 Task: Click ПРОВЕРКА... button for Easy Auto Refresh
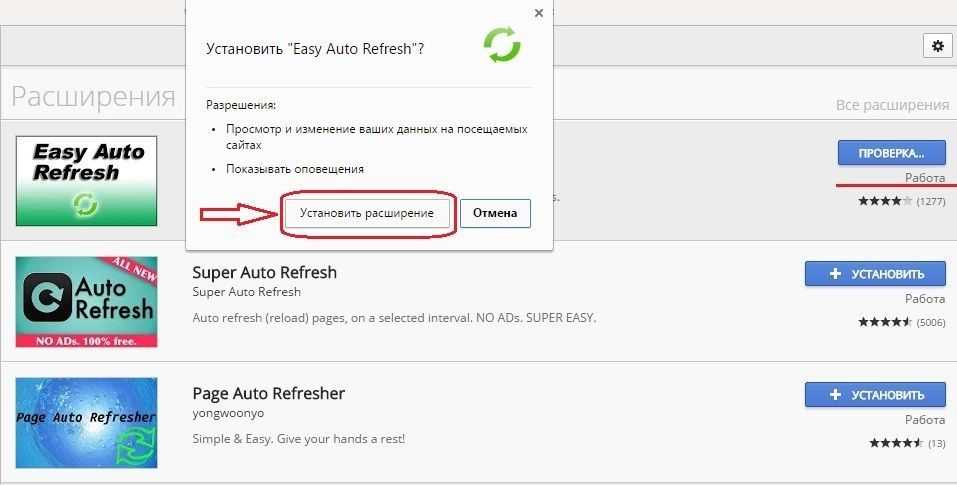pos(892,153)
